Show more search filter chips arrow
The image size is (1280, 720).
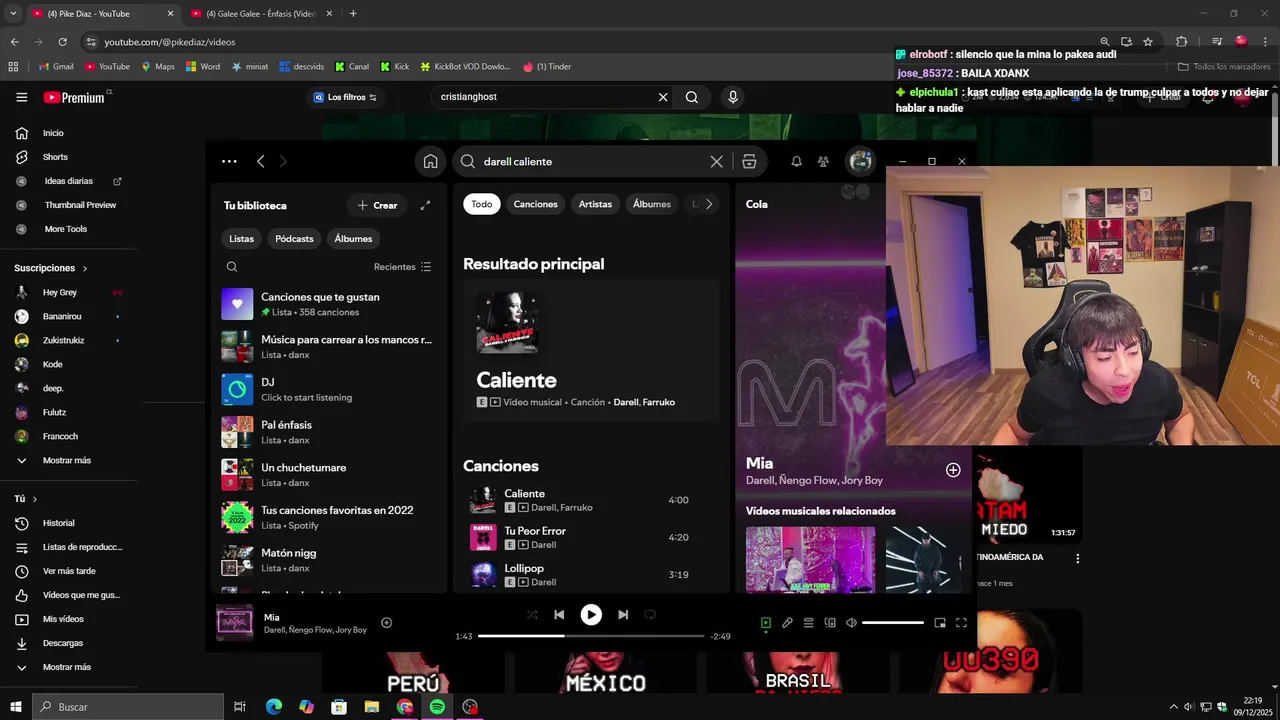coord(709,204)
